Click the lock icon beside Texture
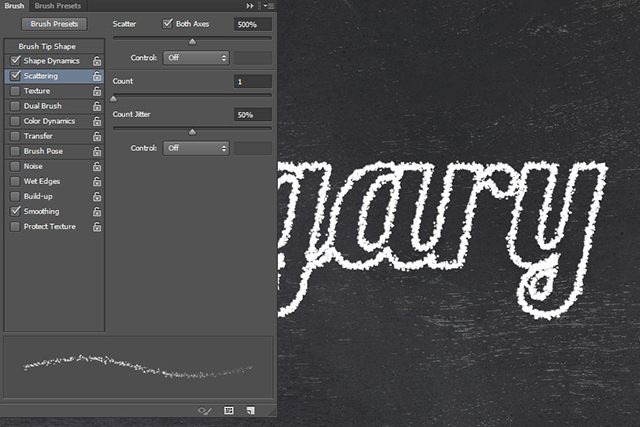640x427 pixels. pyautogui.click(x=97, y=91)
